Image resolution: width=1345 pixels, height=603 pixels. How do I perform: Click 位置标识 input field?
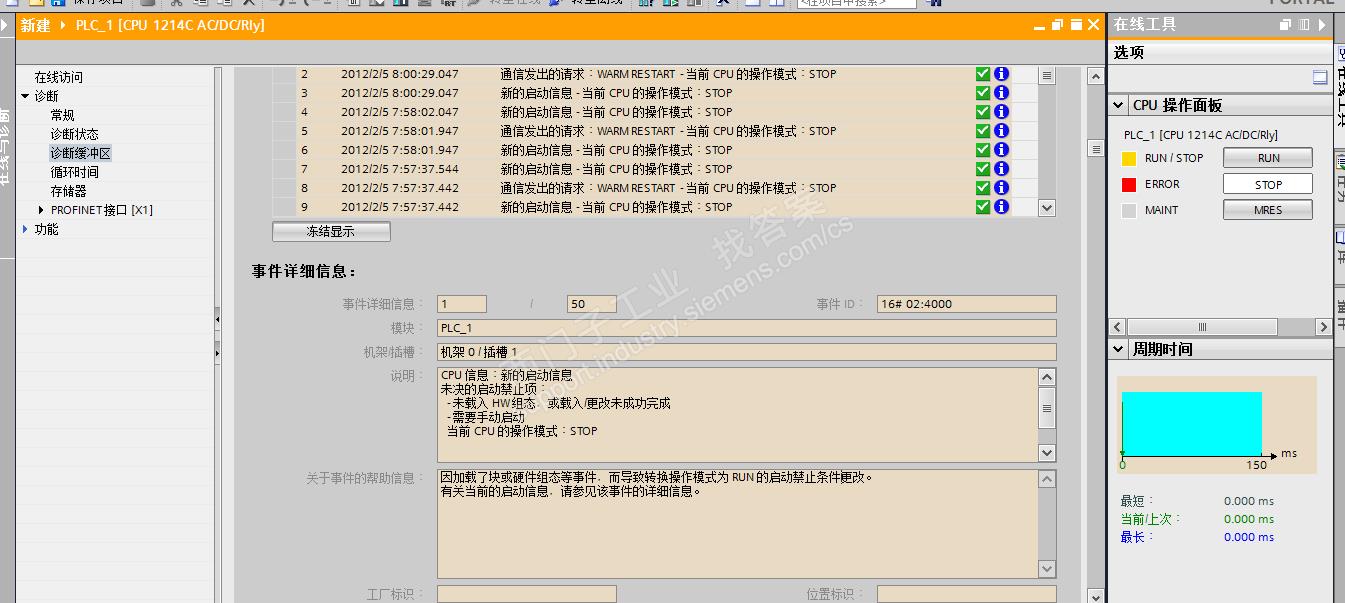[x=966, y=594]
